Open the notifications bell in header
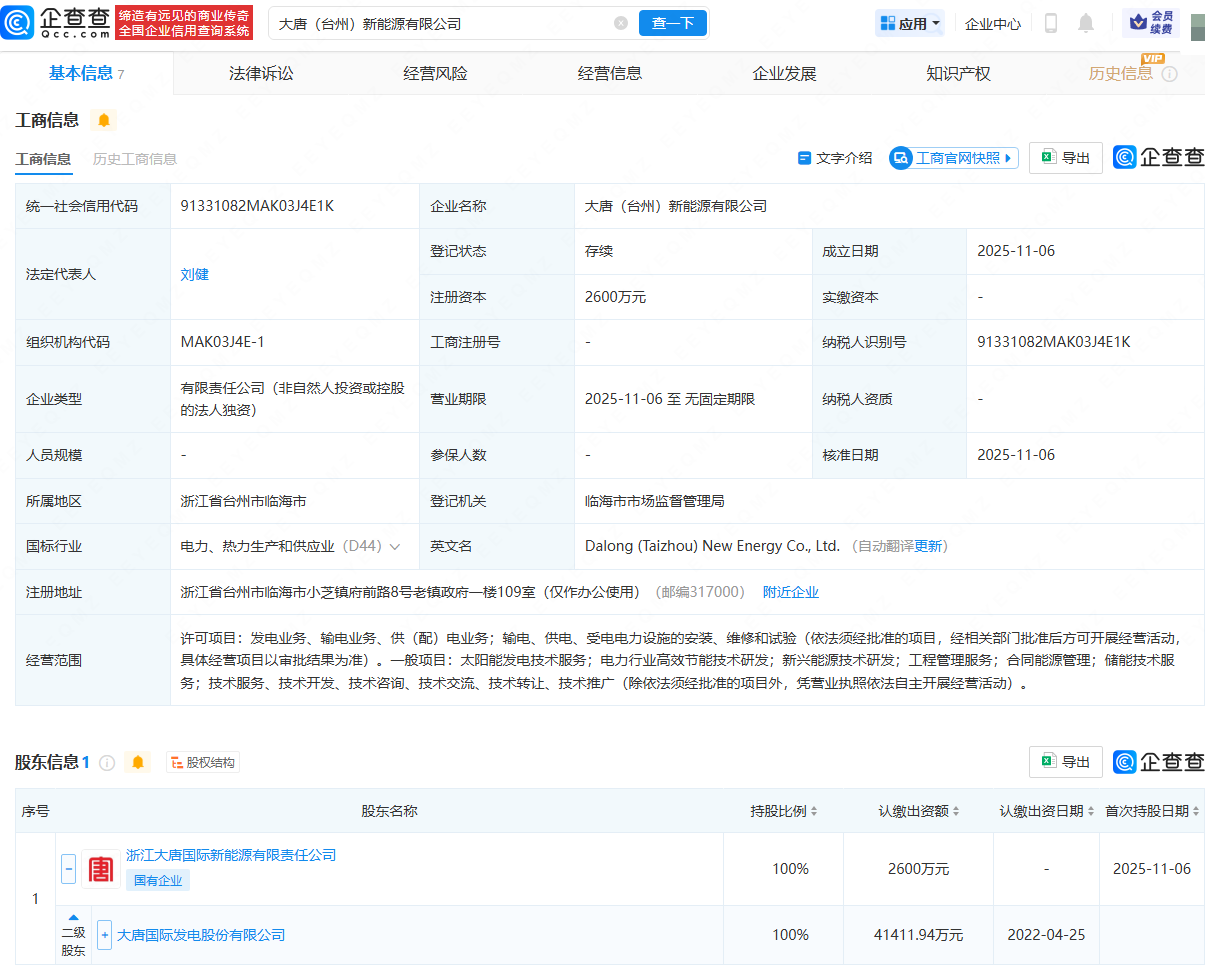Screen dimensions: 1205x968 pyautogui.click(x=1086, y=23)
